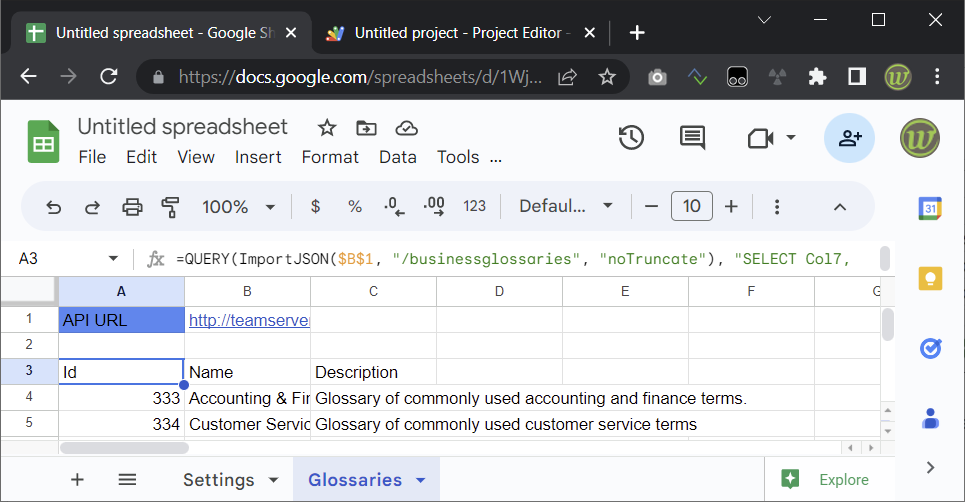This screenshot has width=965, height=502.
Task: Move spreadsheet using folder icon
Action: tap(366, 128)
